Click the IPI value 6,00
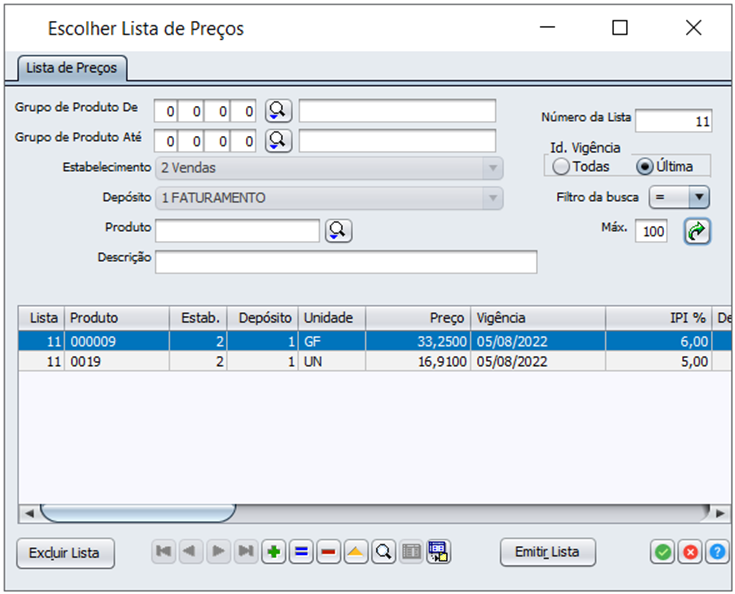735x594 pixels. pos(659,341)
